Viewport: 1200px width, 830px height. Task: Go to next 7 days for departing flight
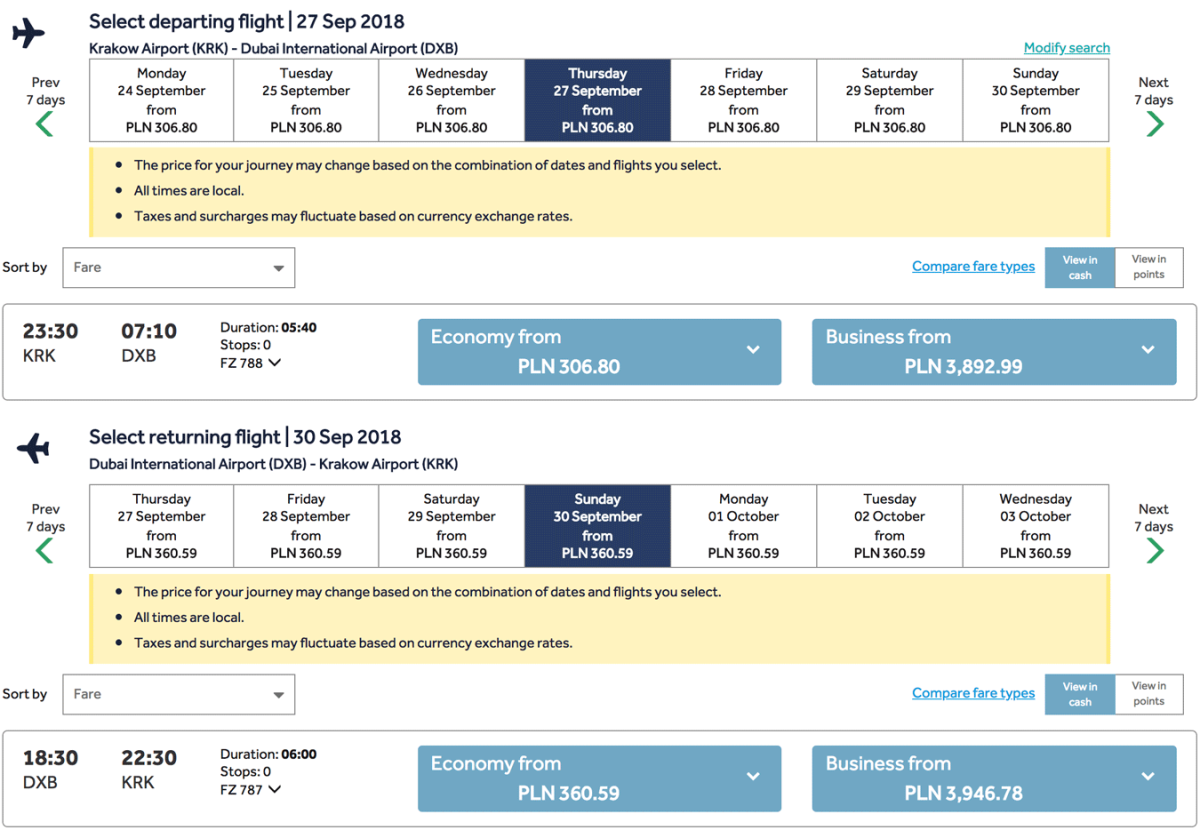tap(1154, 123)
